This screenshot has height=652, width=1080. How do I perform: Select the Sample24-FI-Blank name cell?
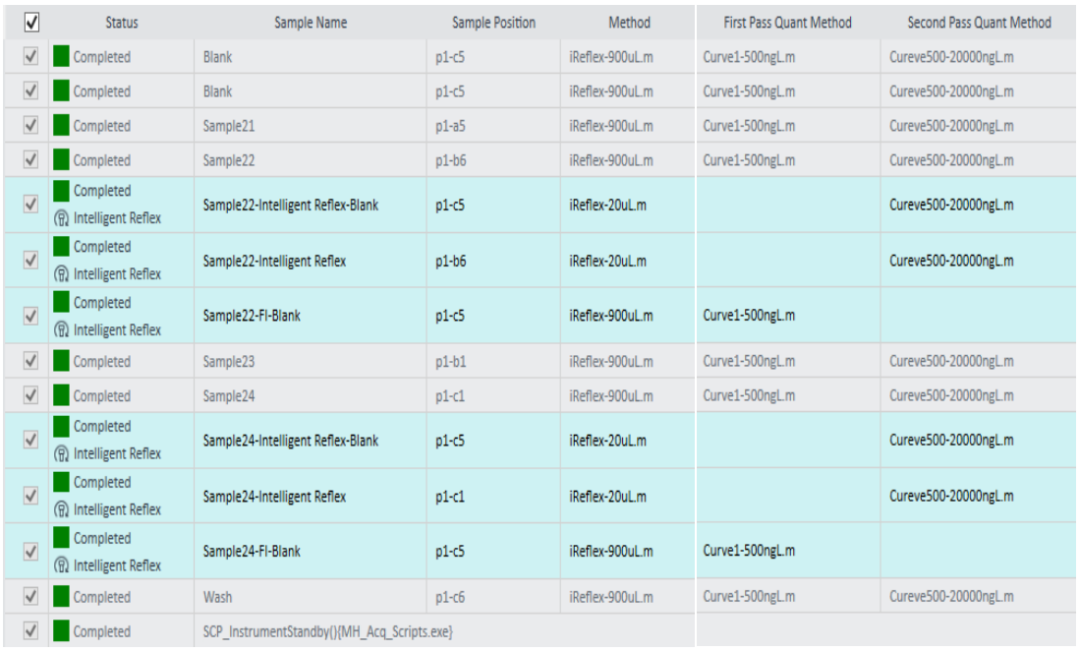pos(310,551)
